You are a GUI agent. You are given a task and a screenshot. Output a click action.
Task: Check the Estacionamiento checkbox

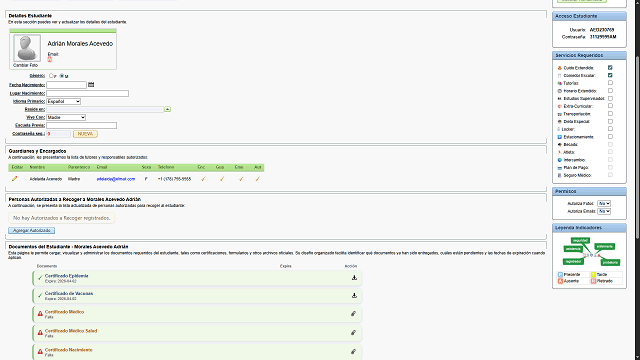pyautogui.click(x=610, y=137)
